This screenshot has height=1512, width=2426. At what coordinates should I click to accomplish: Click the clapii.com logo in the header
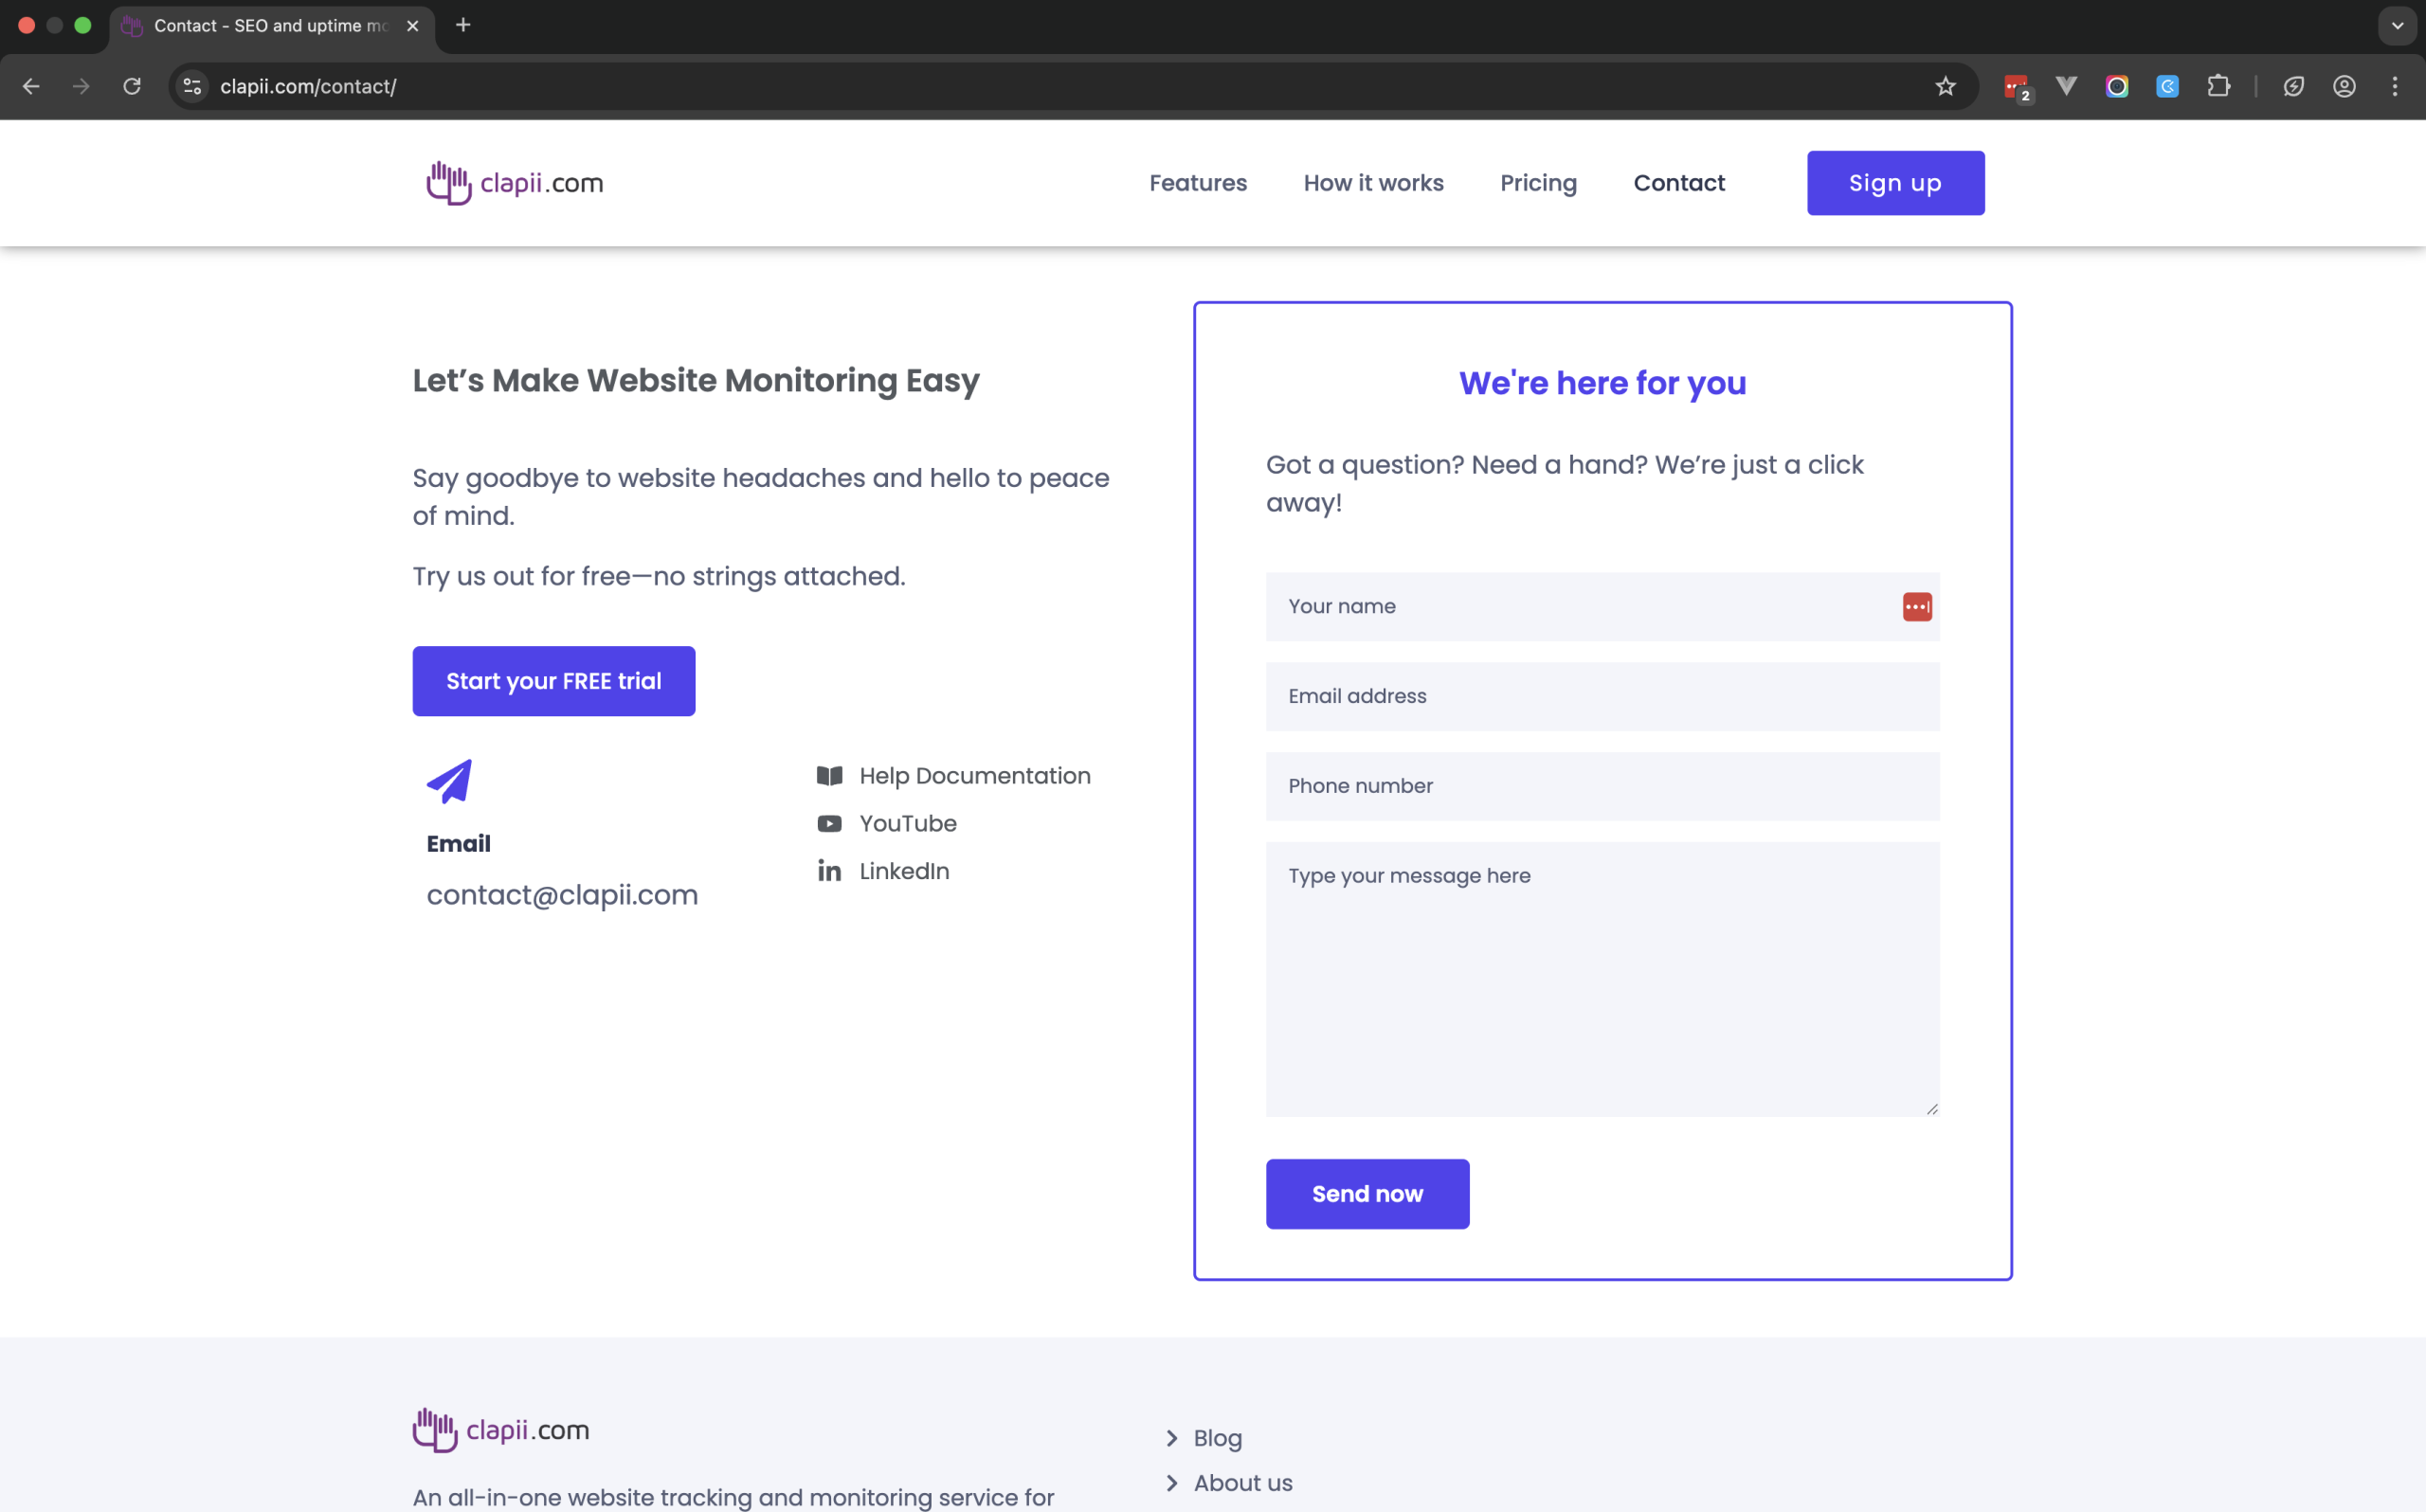(514, 183)
